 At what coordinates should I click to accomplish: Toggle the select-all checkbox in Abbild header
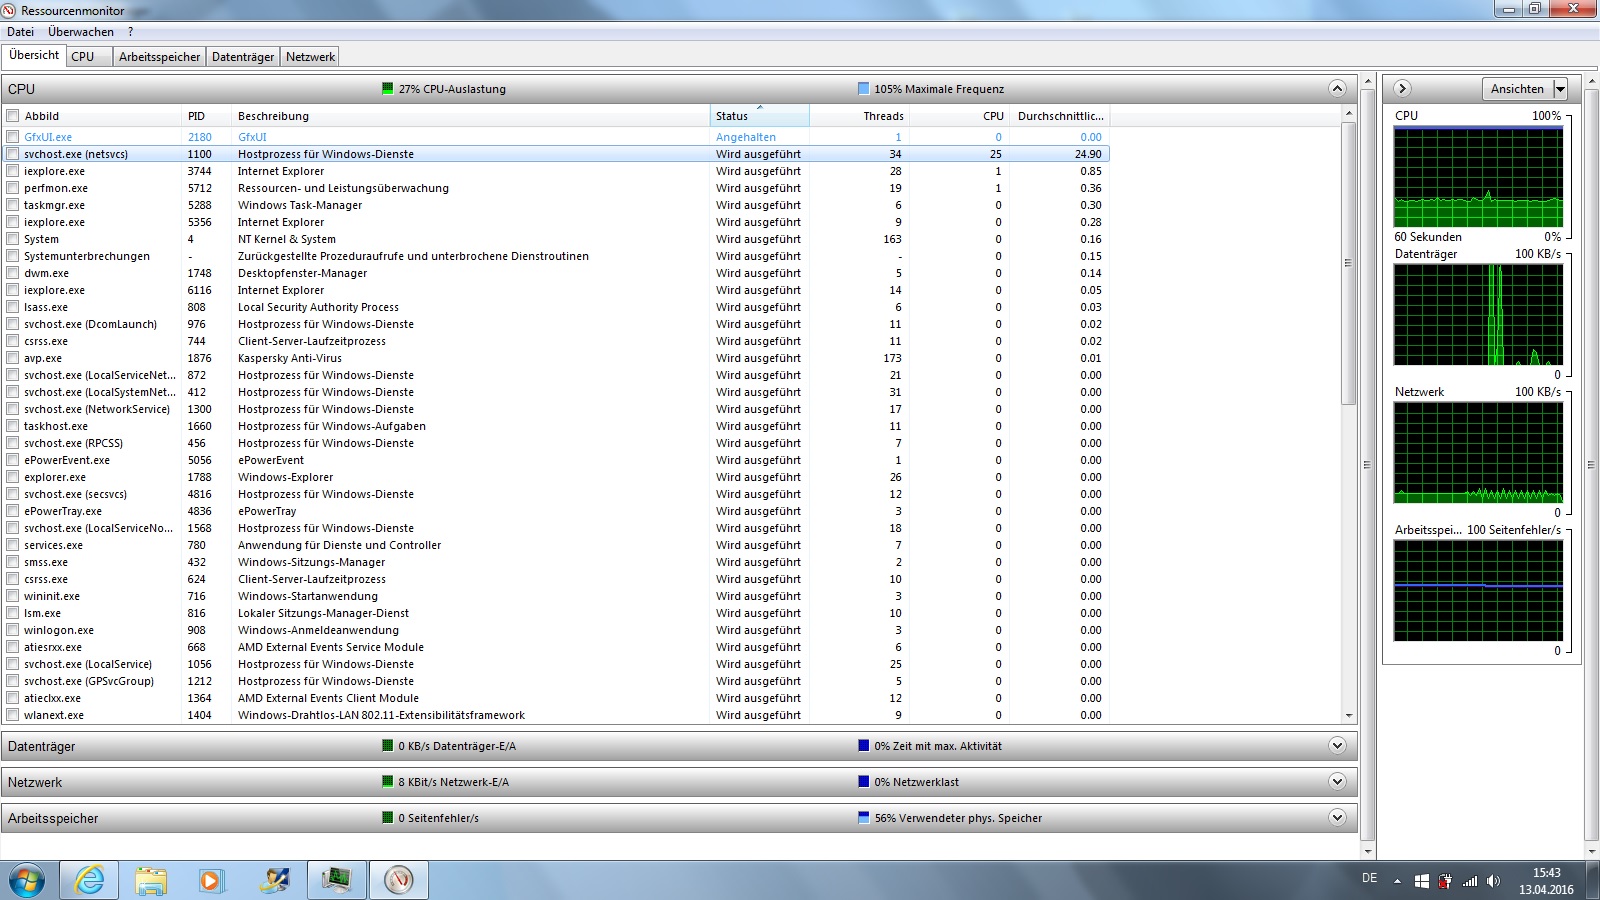[13, 116]
